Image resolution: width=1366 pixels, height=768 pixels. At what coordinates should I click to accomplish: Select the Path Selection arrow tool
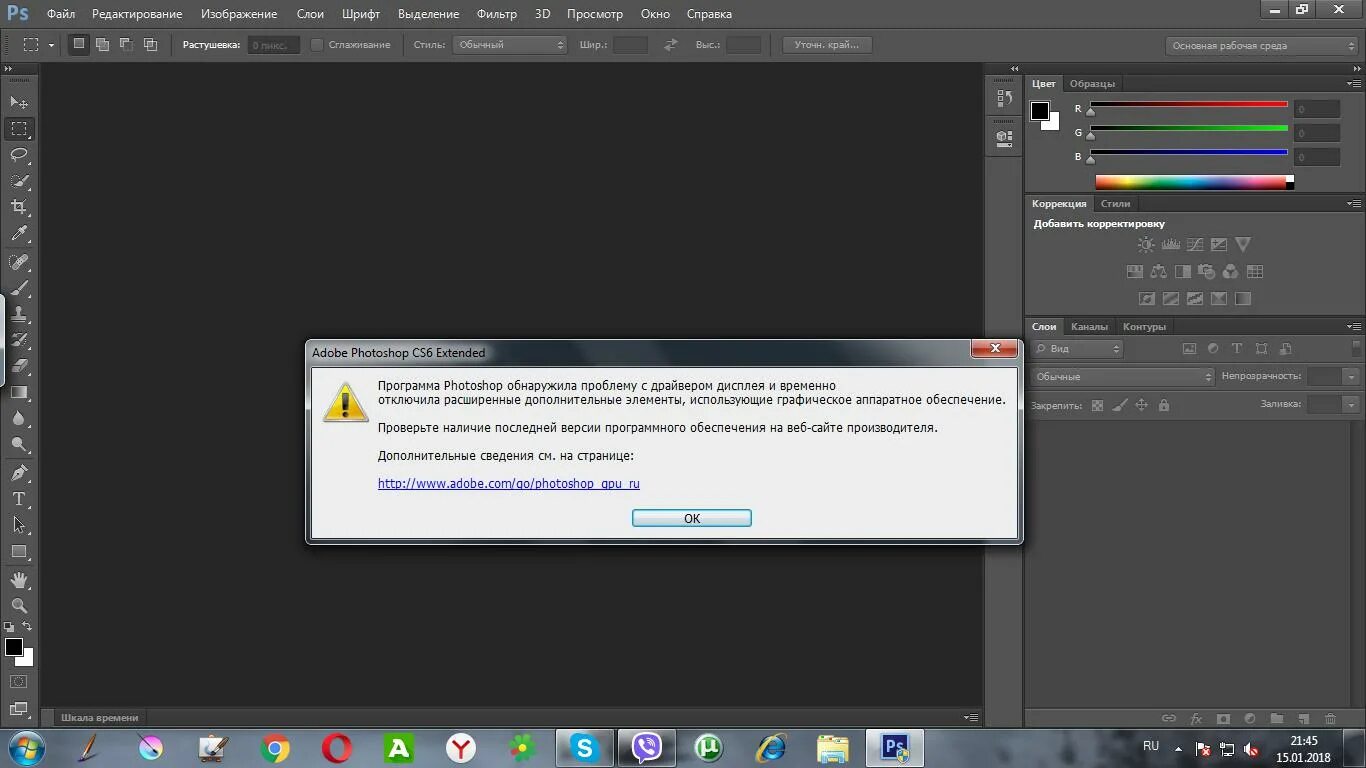[x=19, y=525]
